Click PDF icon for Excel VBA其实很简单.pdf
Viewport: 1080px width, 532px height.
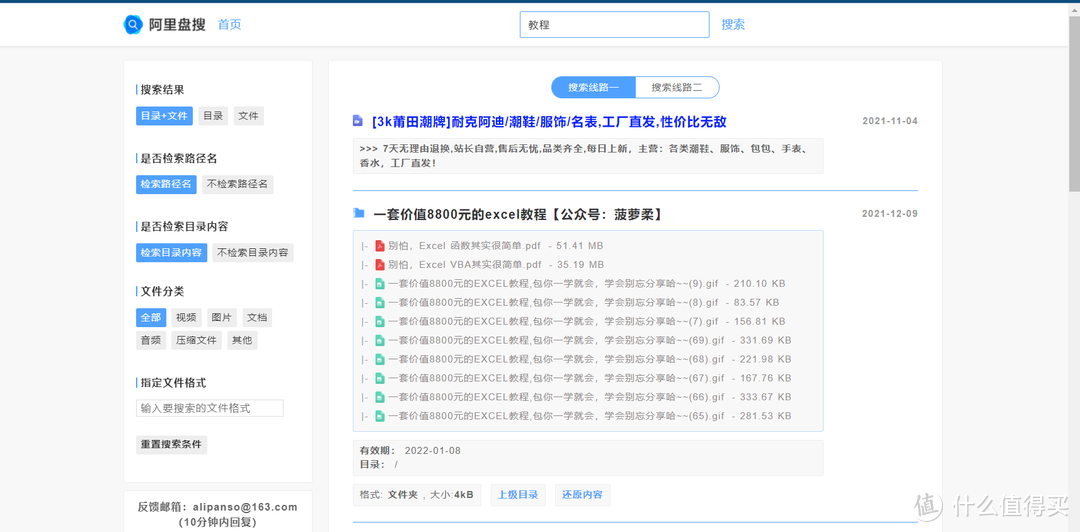point(380,265)
